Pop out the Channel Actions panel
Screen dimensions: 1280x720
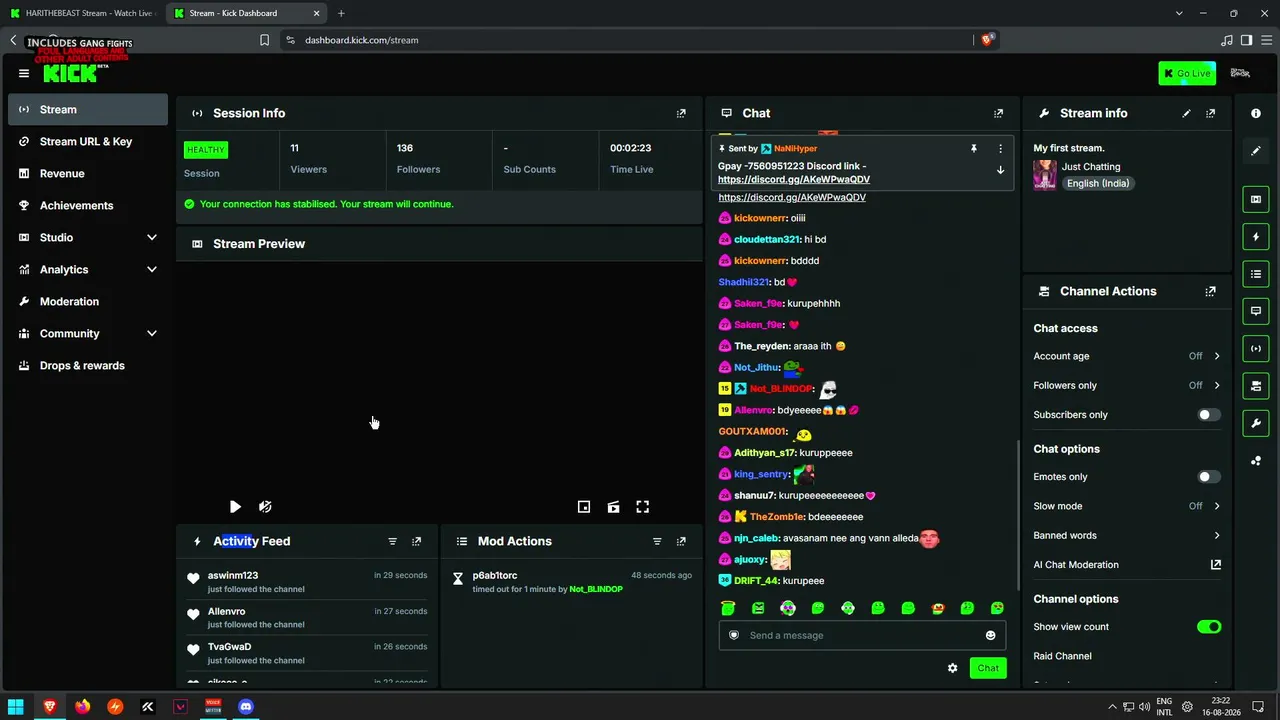point(1211,291)
